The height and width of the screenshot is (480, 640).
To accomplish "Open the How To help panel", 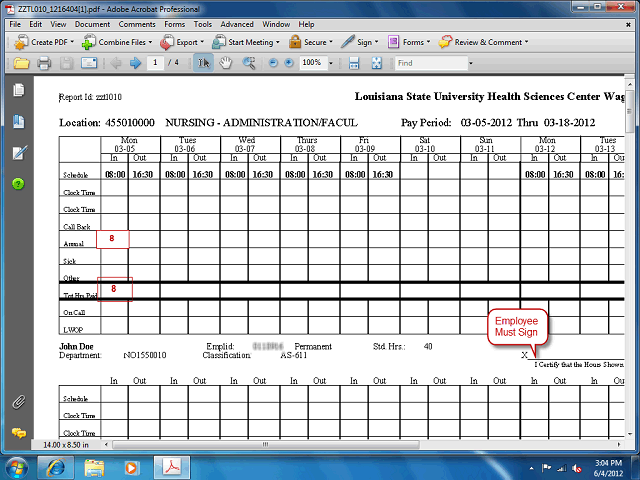I will coord(18,184).
